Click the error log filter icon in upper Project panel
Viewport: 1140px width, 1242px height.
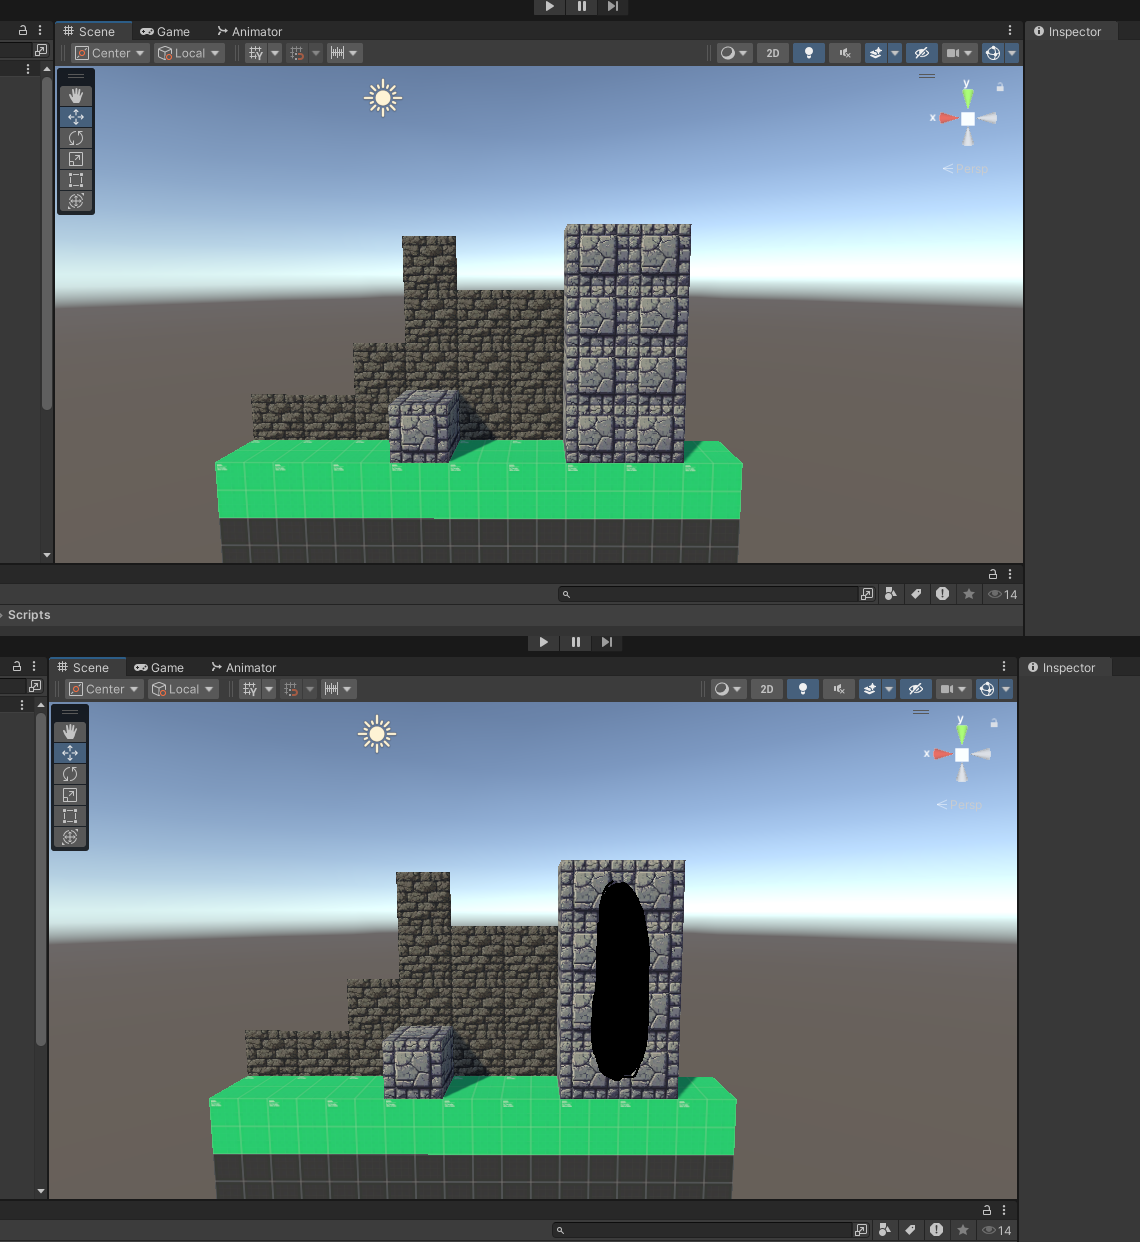coord(942,594)
